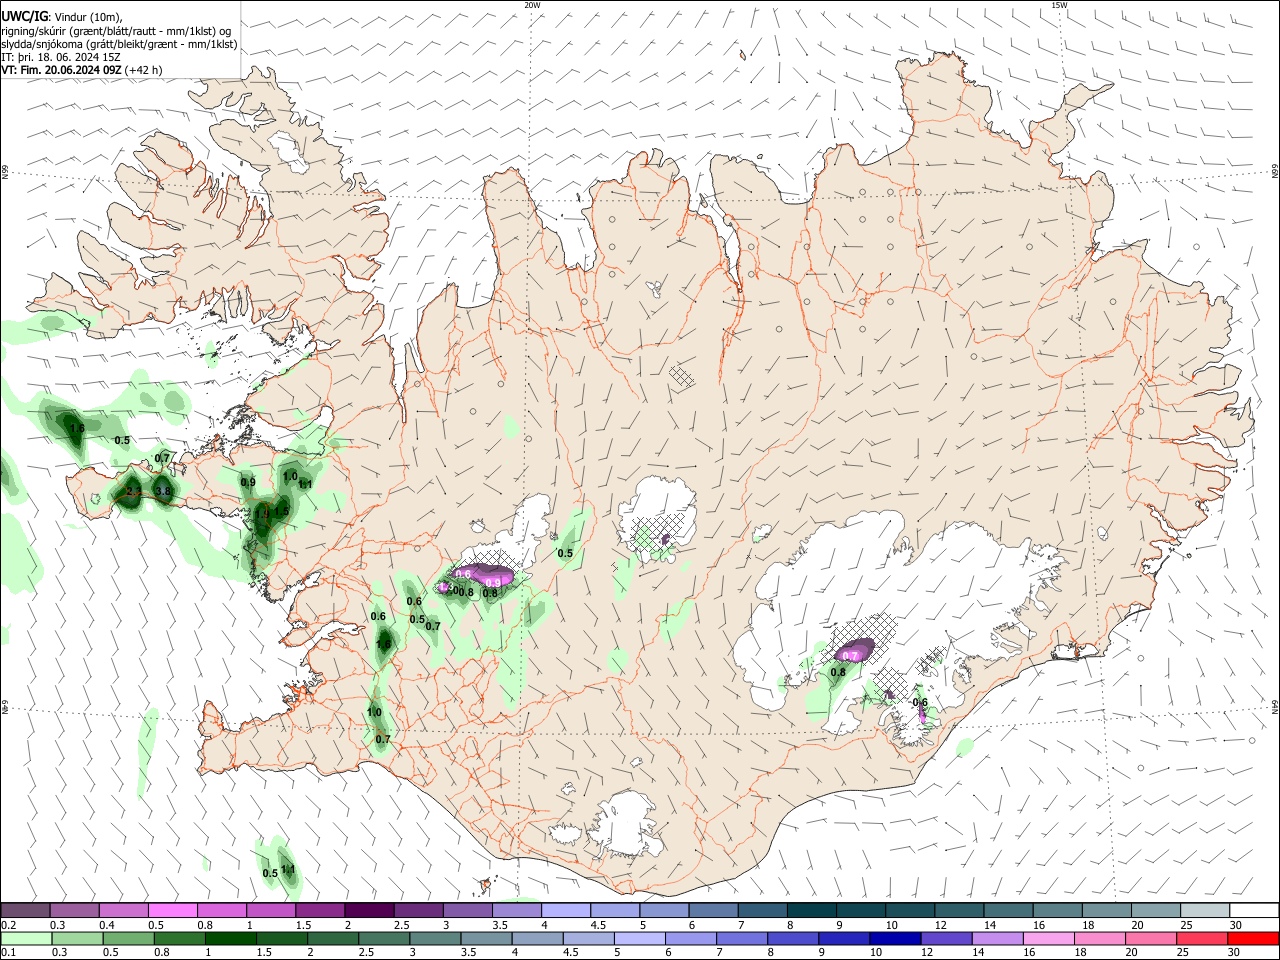Click the deep navy 10 swatch in the bottom legend
Image resolution: width=1280 pixels, height=960 pixels.
pyautogui.click(x=895, y=938)
